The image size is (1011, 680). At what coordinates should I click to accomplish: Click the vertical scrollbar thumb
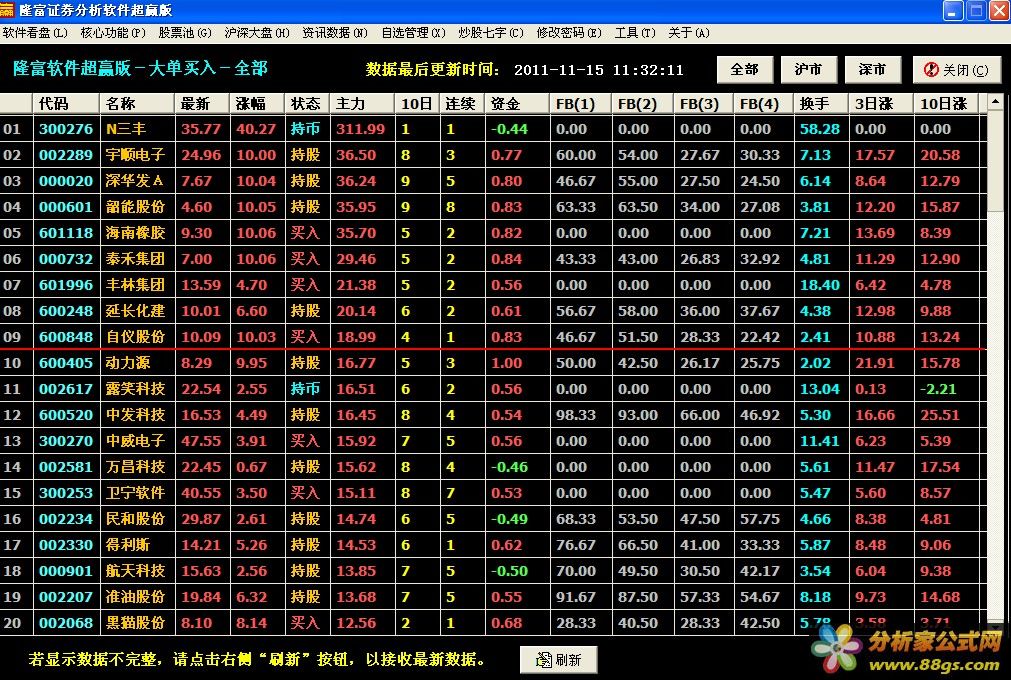pyautogui.click(x=996, y=159)
